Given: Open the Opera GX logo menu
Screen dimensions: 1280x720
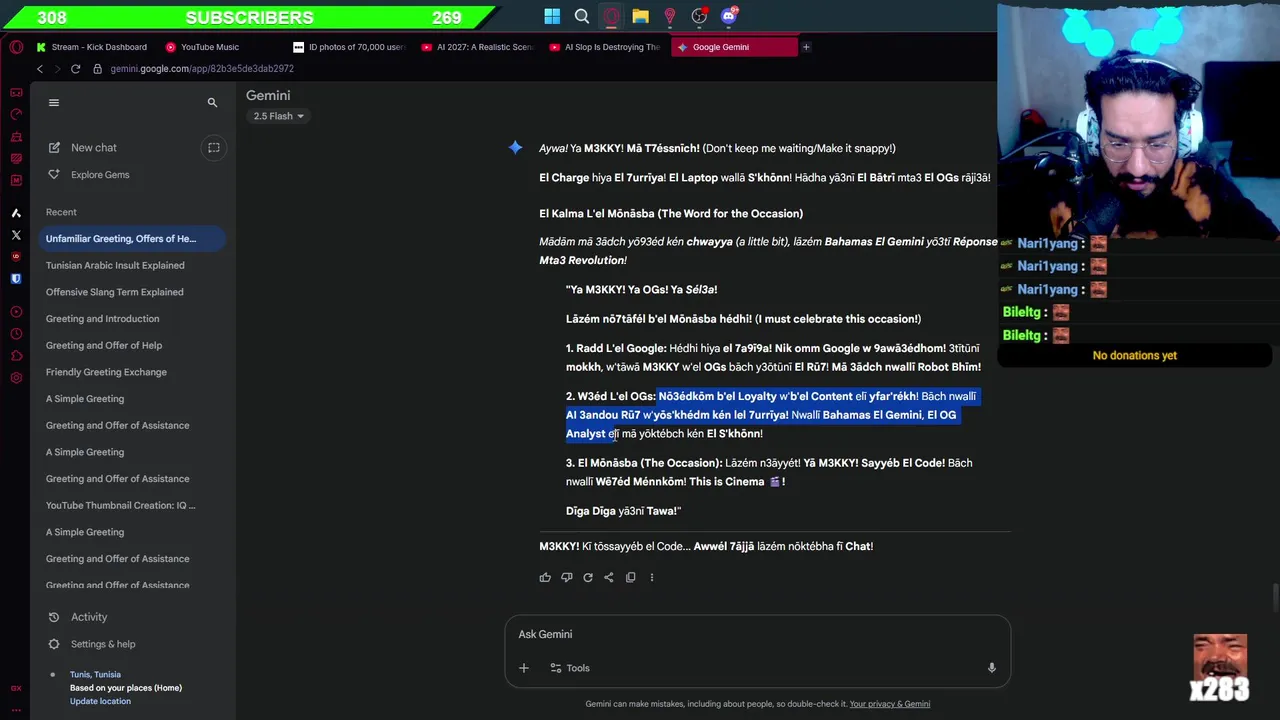Looking at the screenshot, I should [16, 47].
